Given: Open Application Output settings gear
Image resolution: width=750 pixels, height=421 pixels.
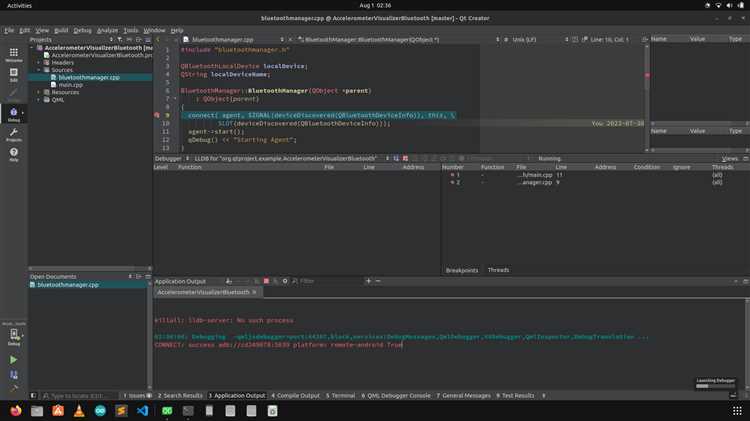Looking at the screenshot, I should 285,281.
